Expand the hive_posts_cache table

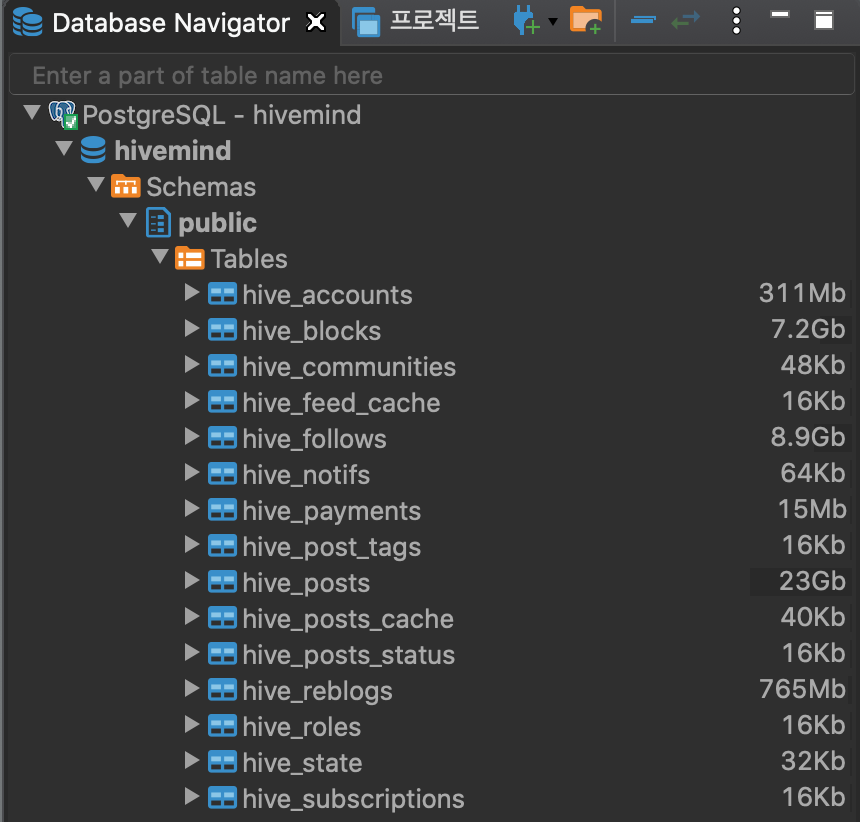[x=191, y=616]
